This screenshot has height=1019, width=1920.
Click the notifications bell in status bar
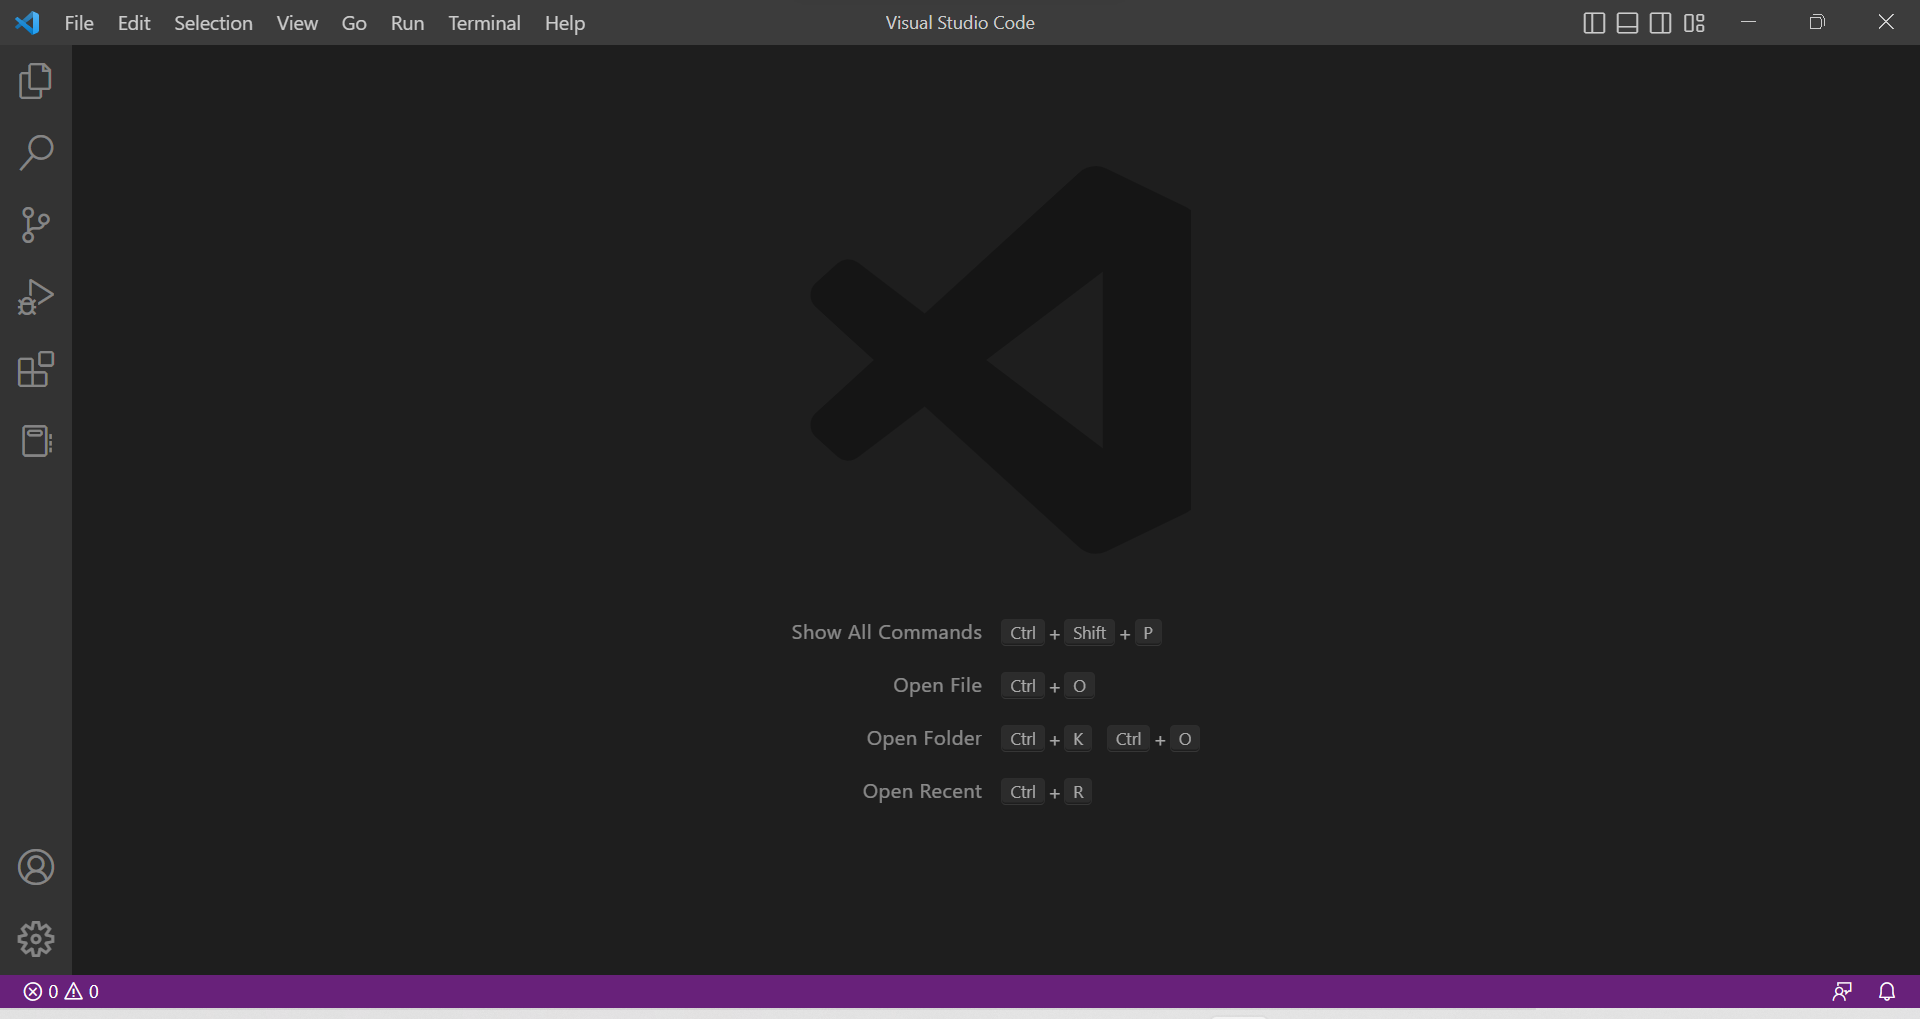coord(1887,991)
